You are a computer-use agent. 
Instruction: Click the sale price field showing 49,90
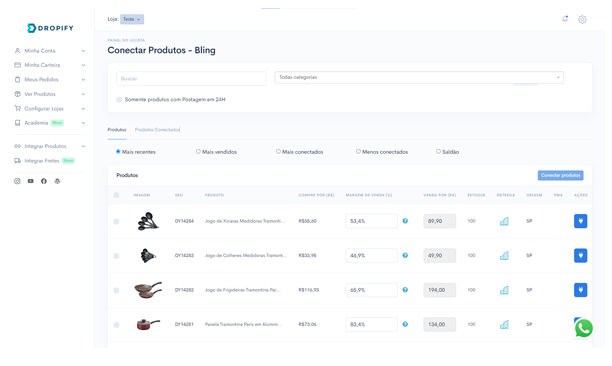point(439,256)
